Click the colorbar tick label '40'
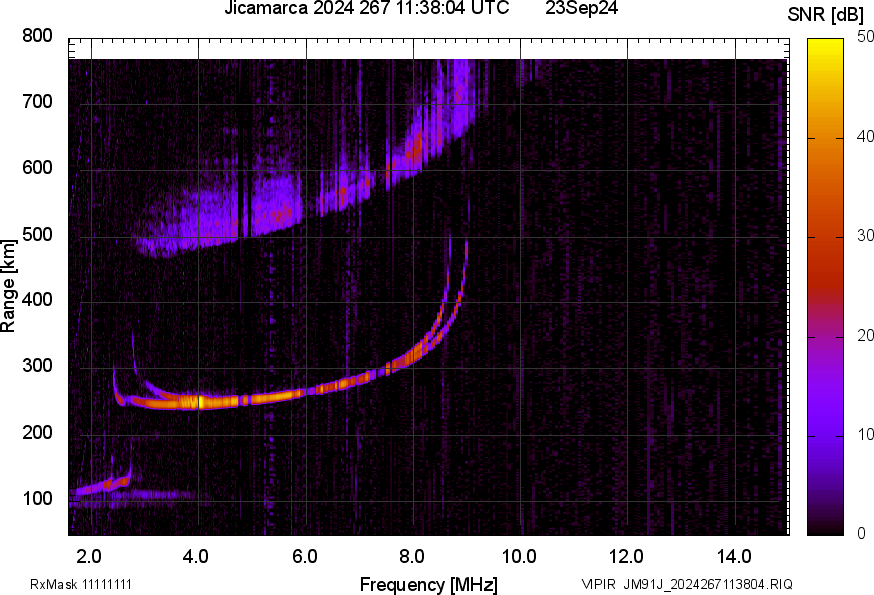The height and width of the screenshot is (595, 874). click(865, 136)
